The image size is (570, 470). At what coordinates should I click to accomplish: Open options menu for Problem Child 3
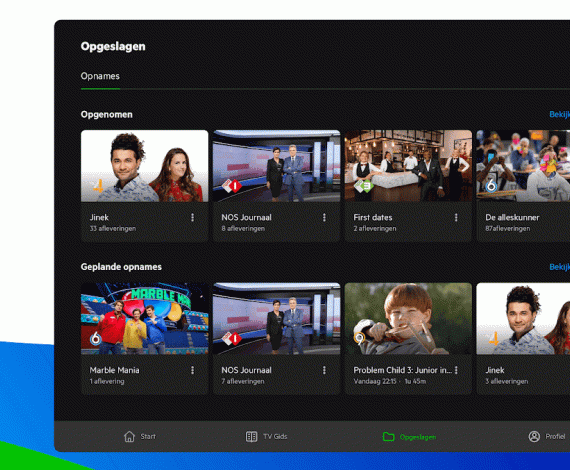(456, 370)
